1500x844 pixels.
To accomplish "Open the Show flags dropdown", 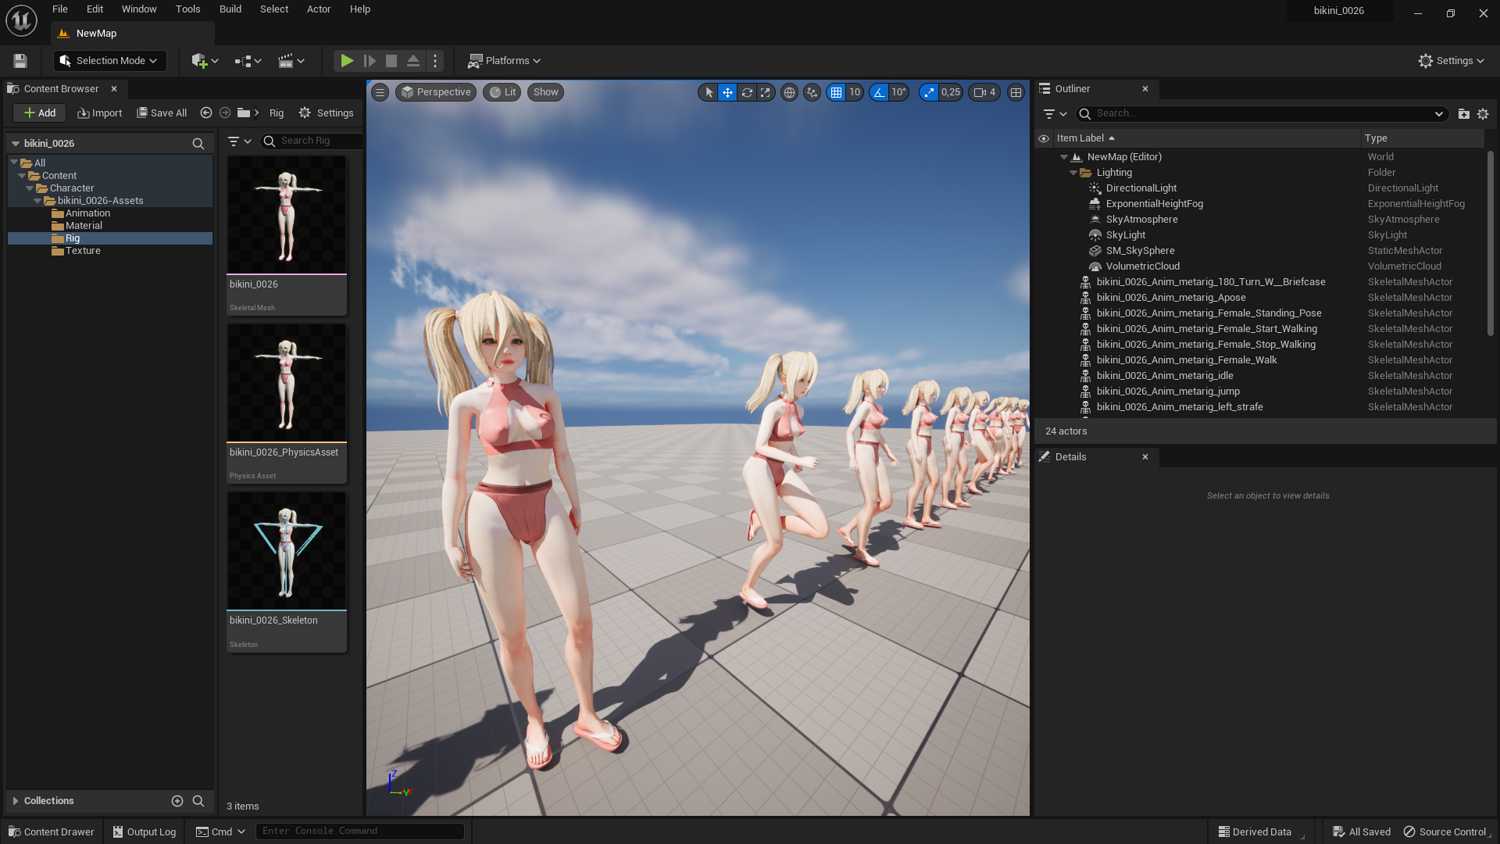I will pos(546,92).
